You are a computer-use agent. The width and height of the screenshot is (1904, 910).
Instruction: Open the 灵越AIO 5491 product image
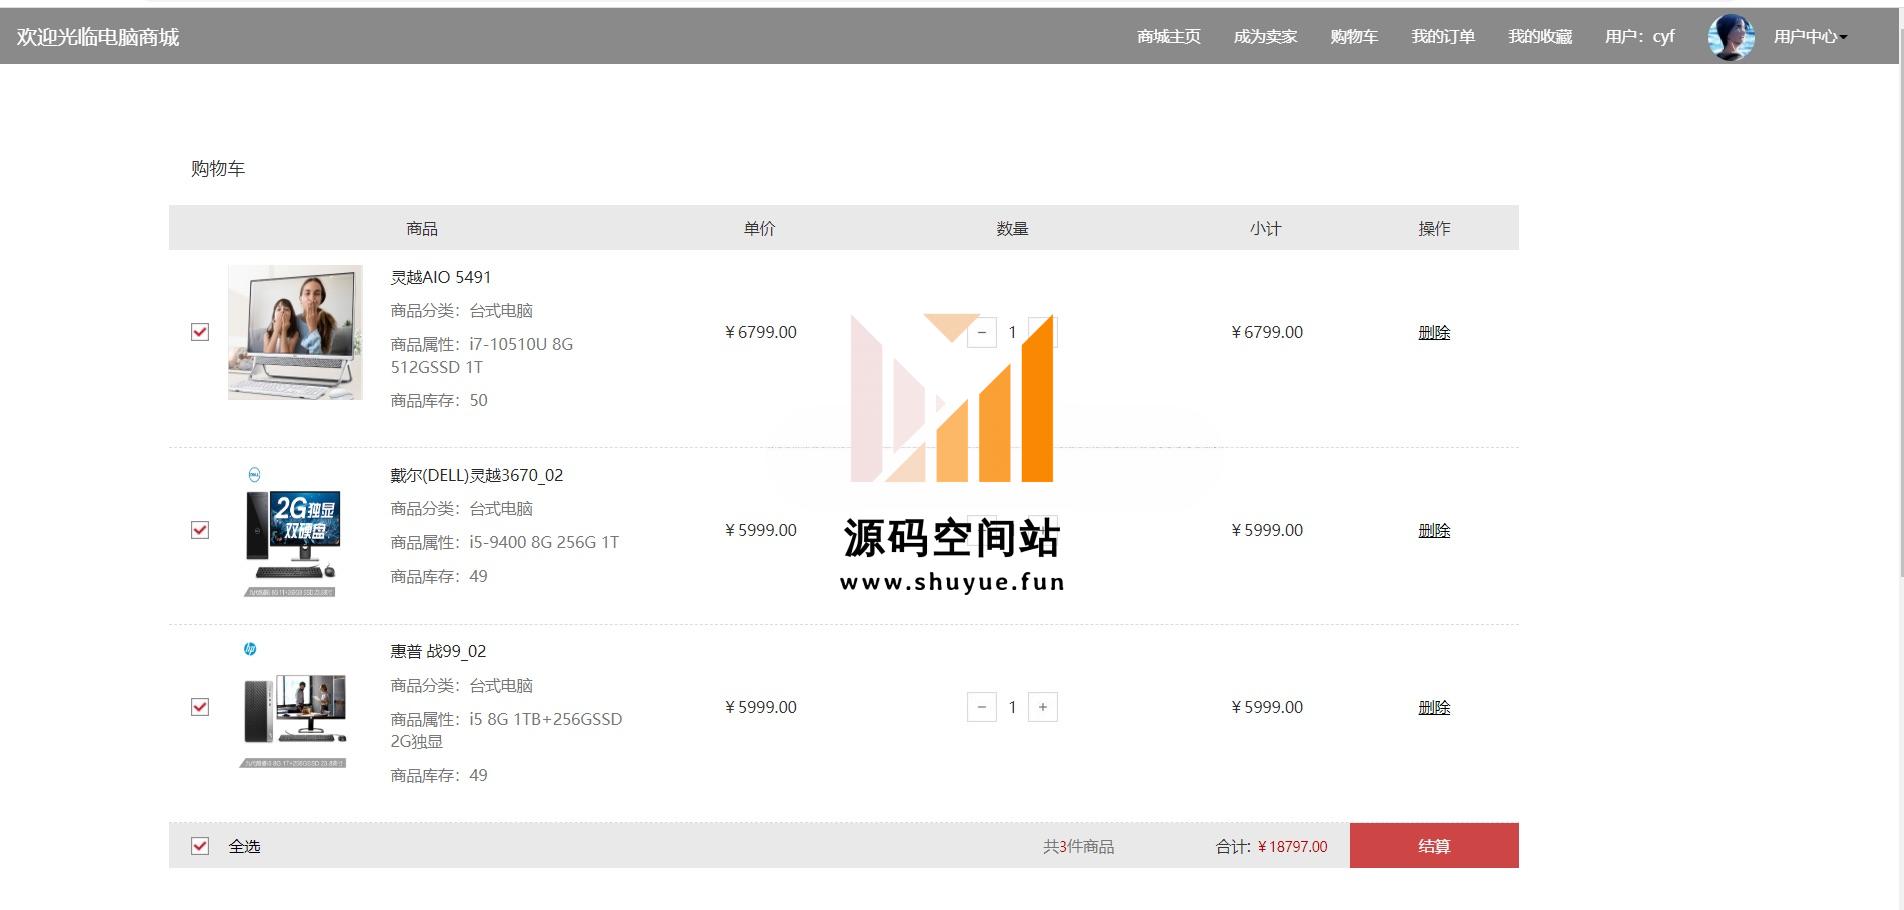tap(295, 332)
